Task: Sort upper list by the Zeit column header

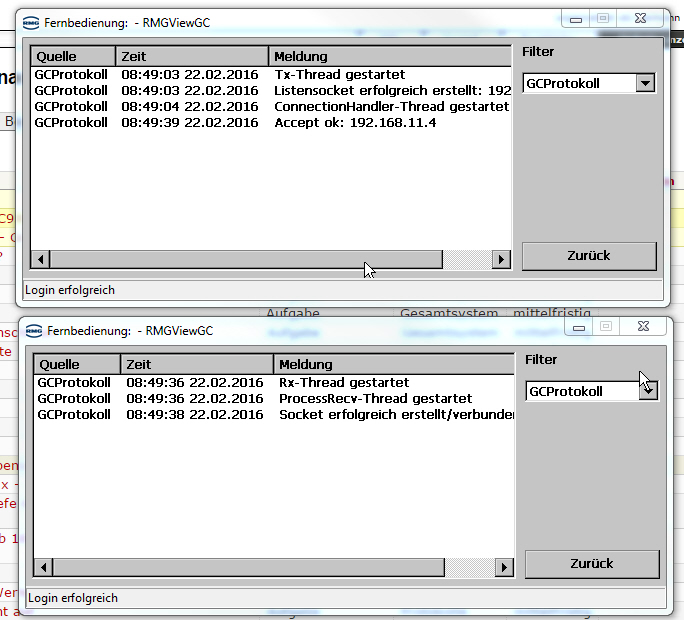Action: [192, 56]
